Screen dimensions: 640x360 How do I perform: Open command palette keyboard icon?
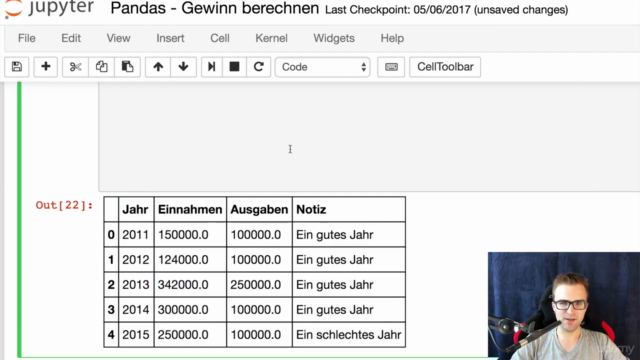[391, 67]
